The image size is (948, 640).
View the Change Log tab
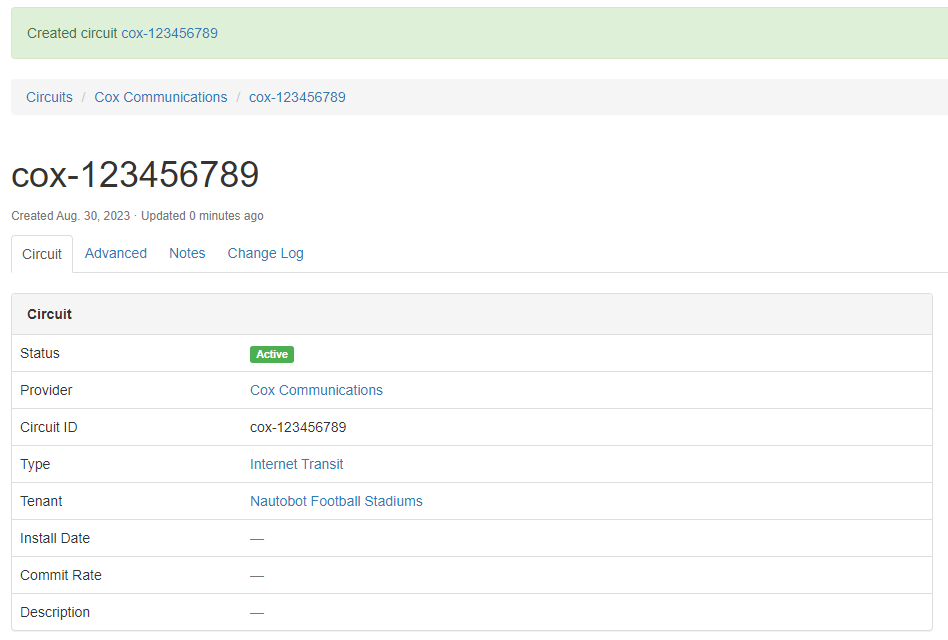[265, 253]
